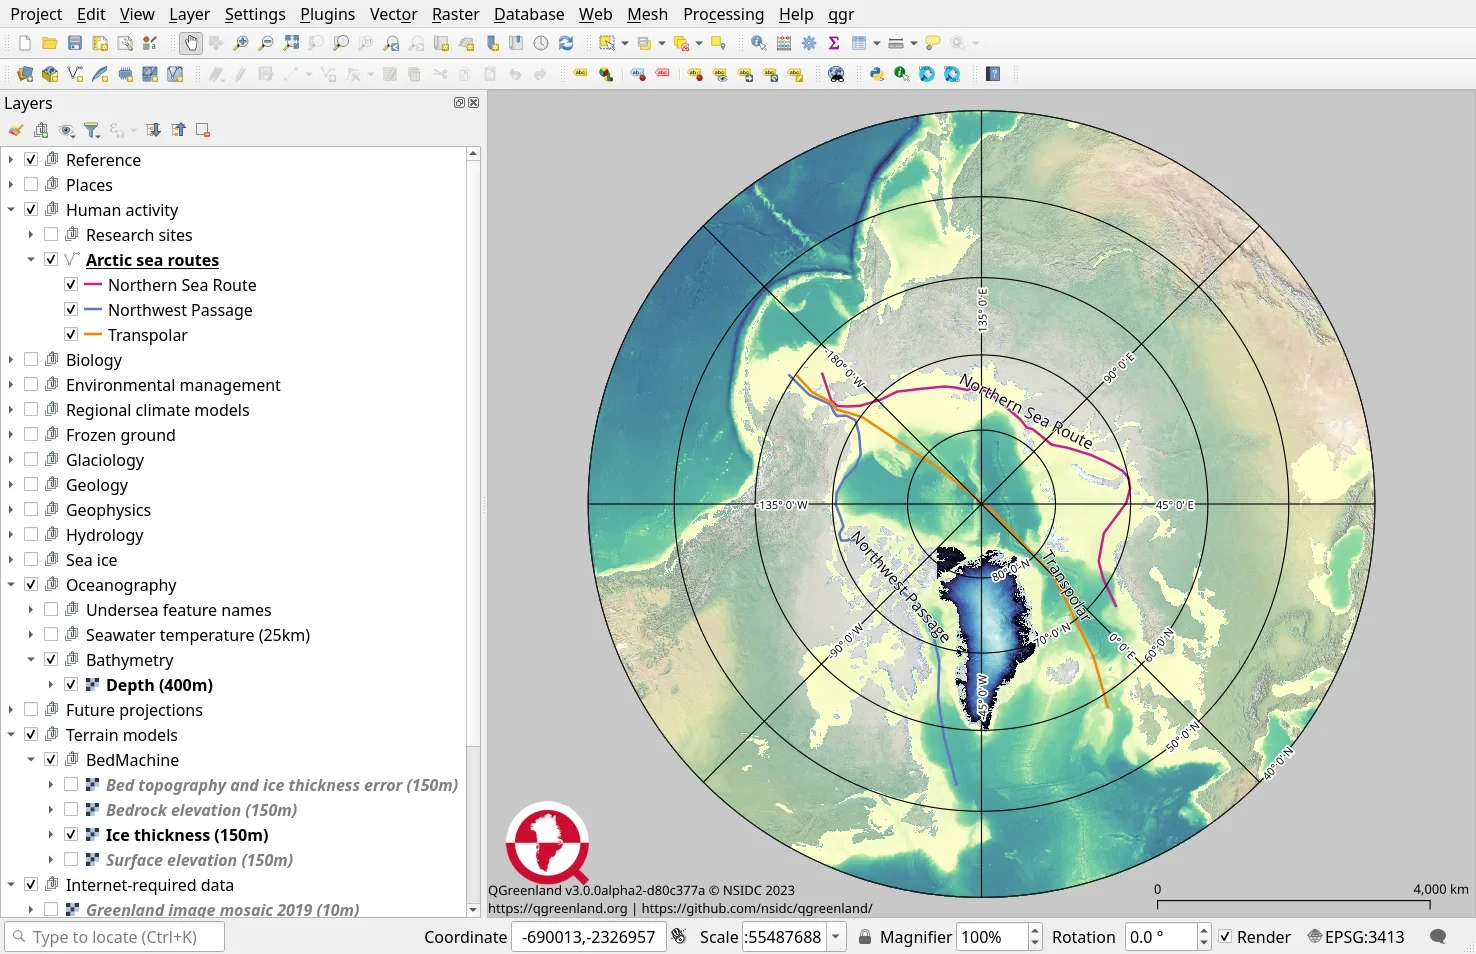Collapse the Arctic sea routes group

click(x=31, y=258)
